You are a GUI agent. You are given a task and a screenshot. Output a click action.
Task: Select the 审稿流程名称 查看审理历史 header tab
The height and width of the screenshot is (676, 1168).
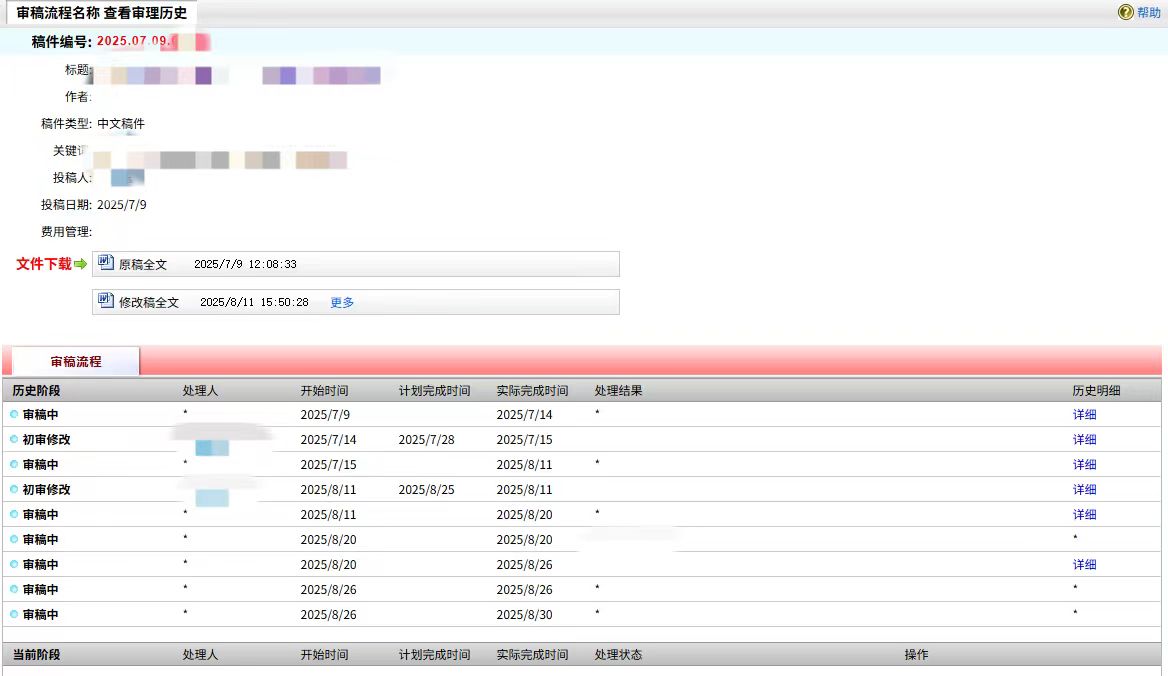click(102, 13)
